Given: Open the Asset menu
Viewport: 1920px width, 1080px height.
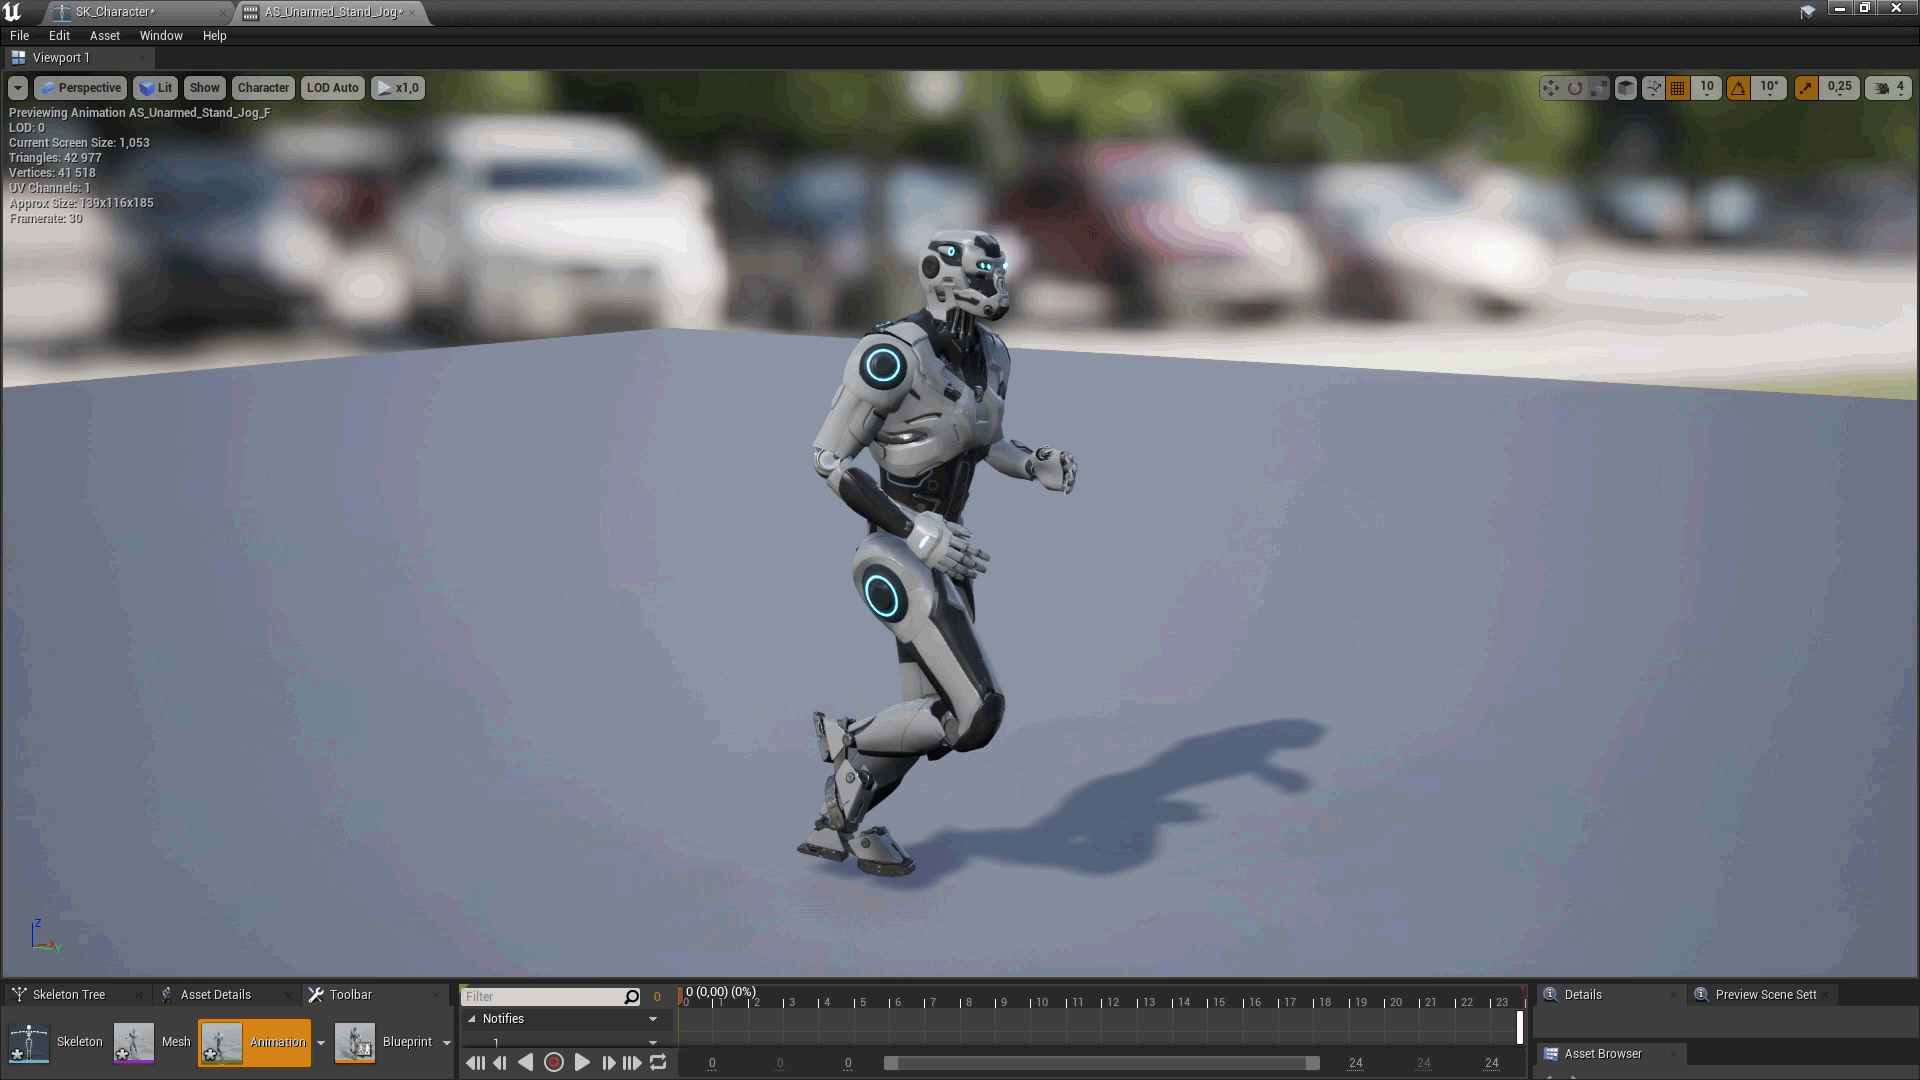Looking at the screenshot, I should tap(104, 35).
